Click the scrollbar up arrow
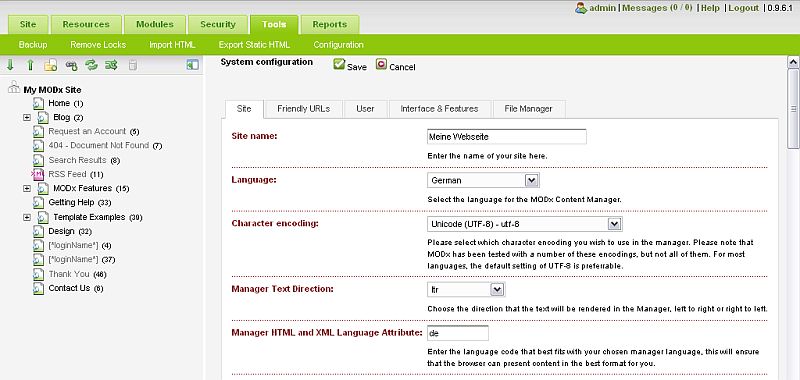 coord(793,62)
